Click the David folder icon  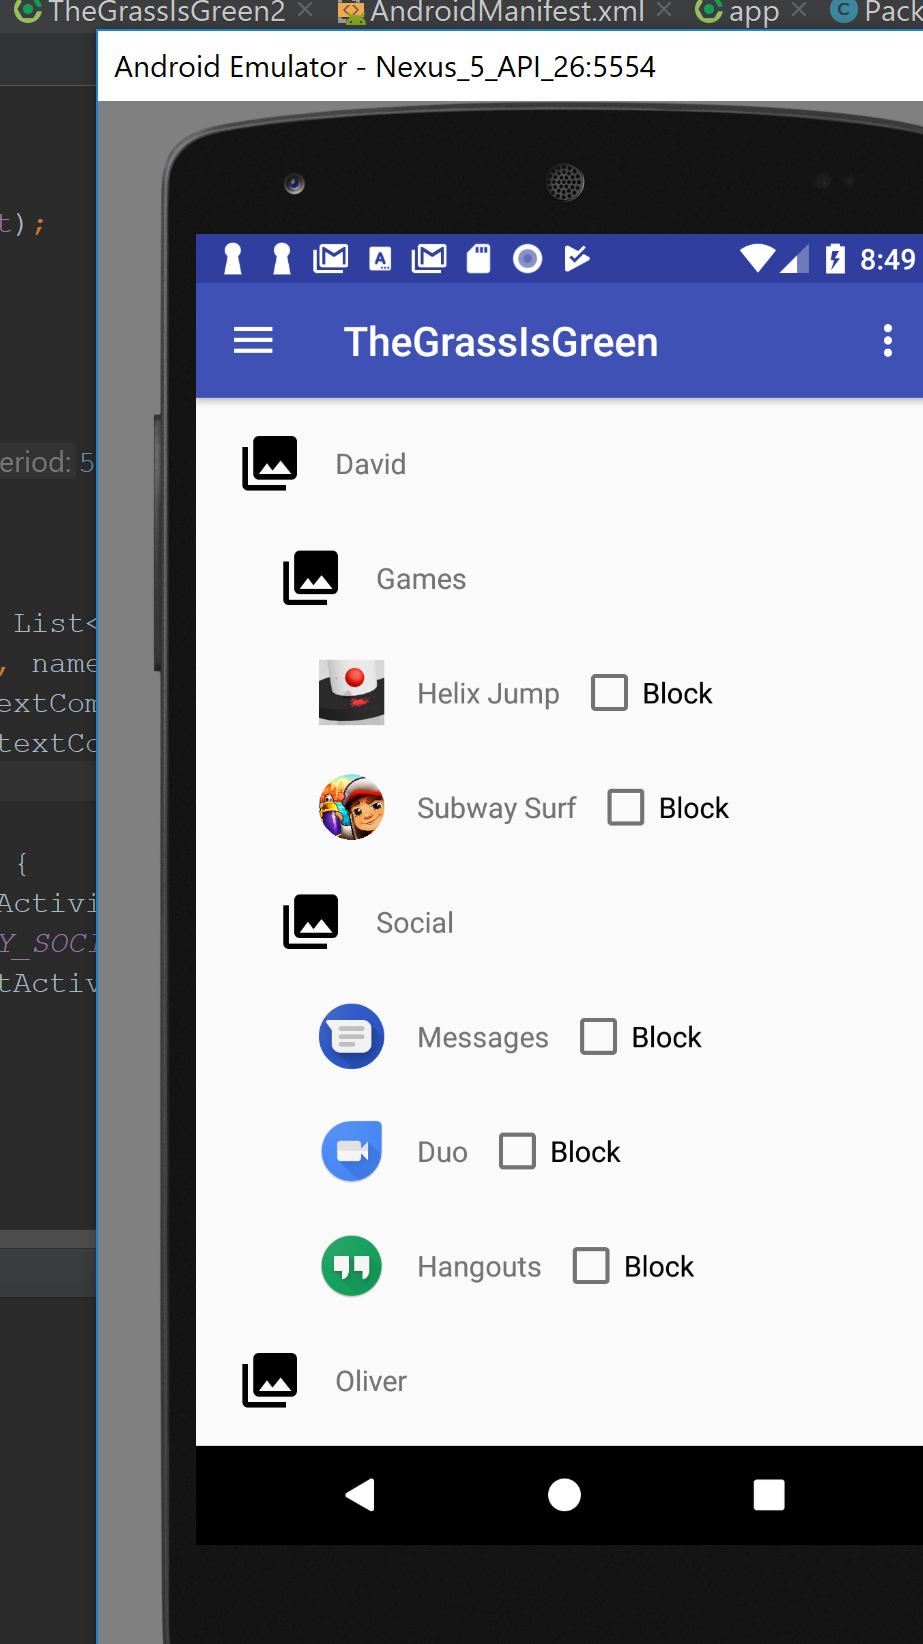tap(270, 463)
